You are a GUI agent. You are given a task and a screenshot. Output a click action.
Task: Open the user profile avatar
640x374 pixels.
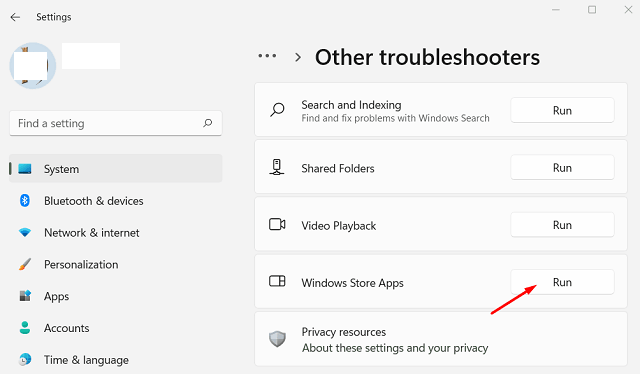[x=33, y=66]
